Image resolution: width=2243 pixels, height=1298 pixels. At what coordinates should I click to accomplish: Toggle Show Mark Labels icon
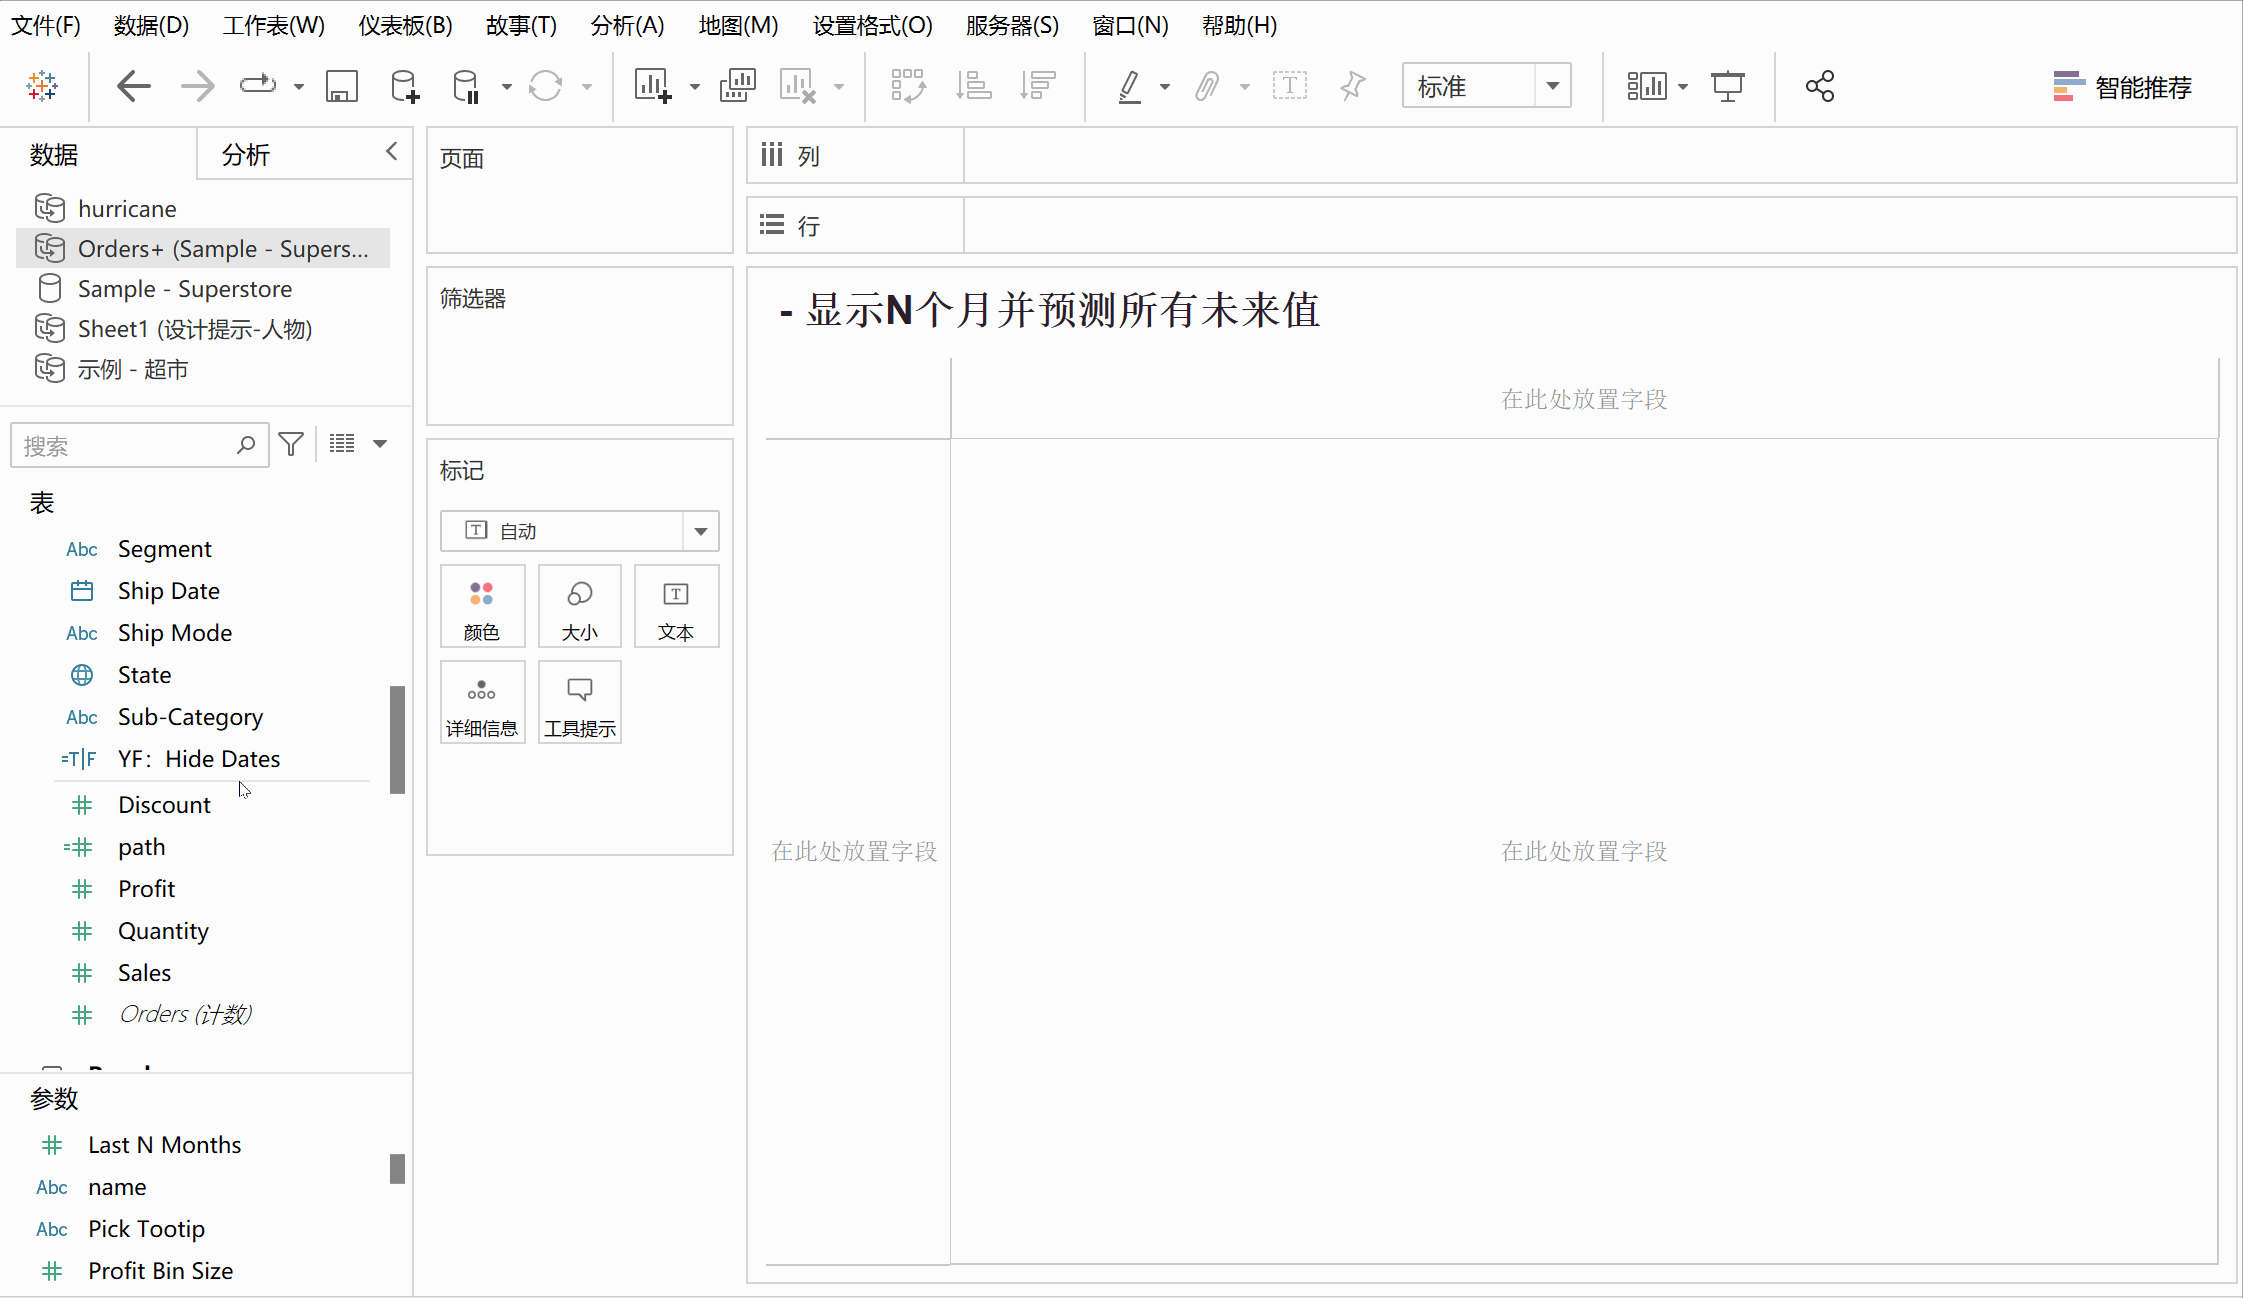click(x=1289, y=87)
